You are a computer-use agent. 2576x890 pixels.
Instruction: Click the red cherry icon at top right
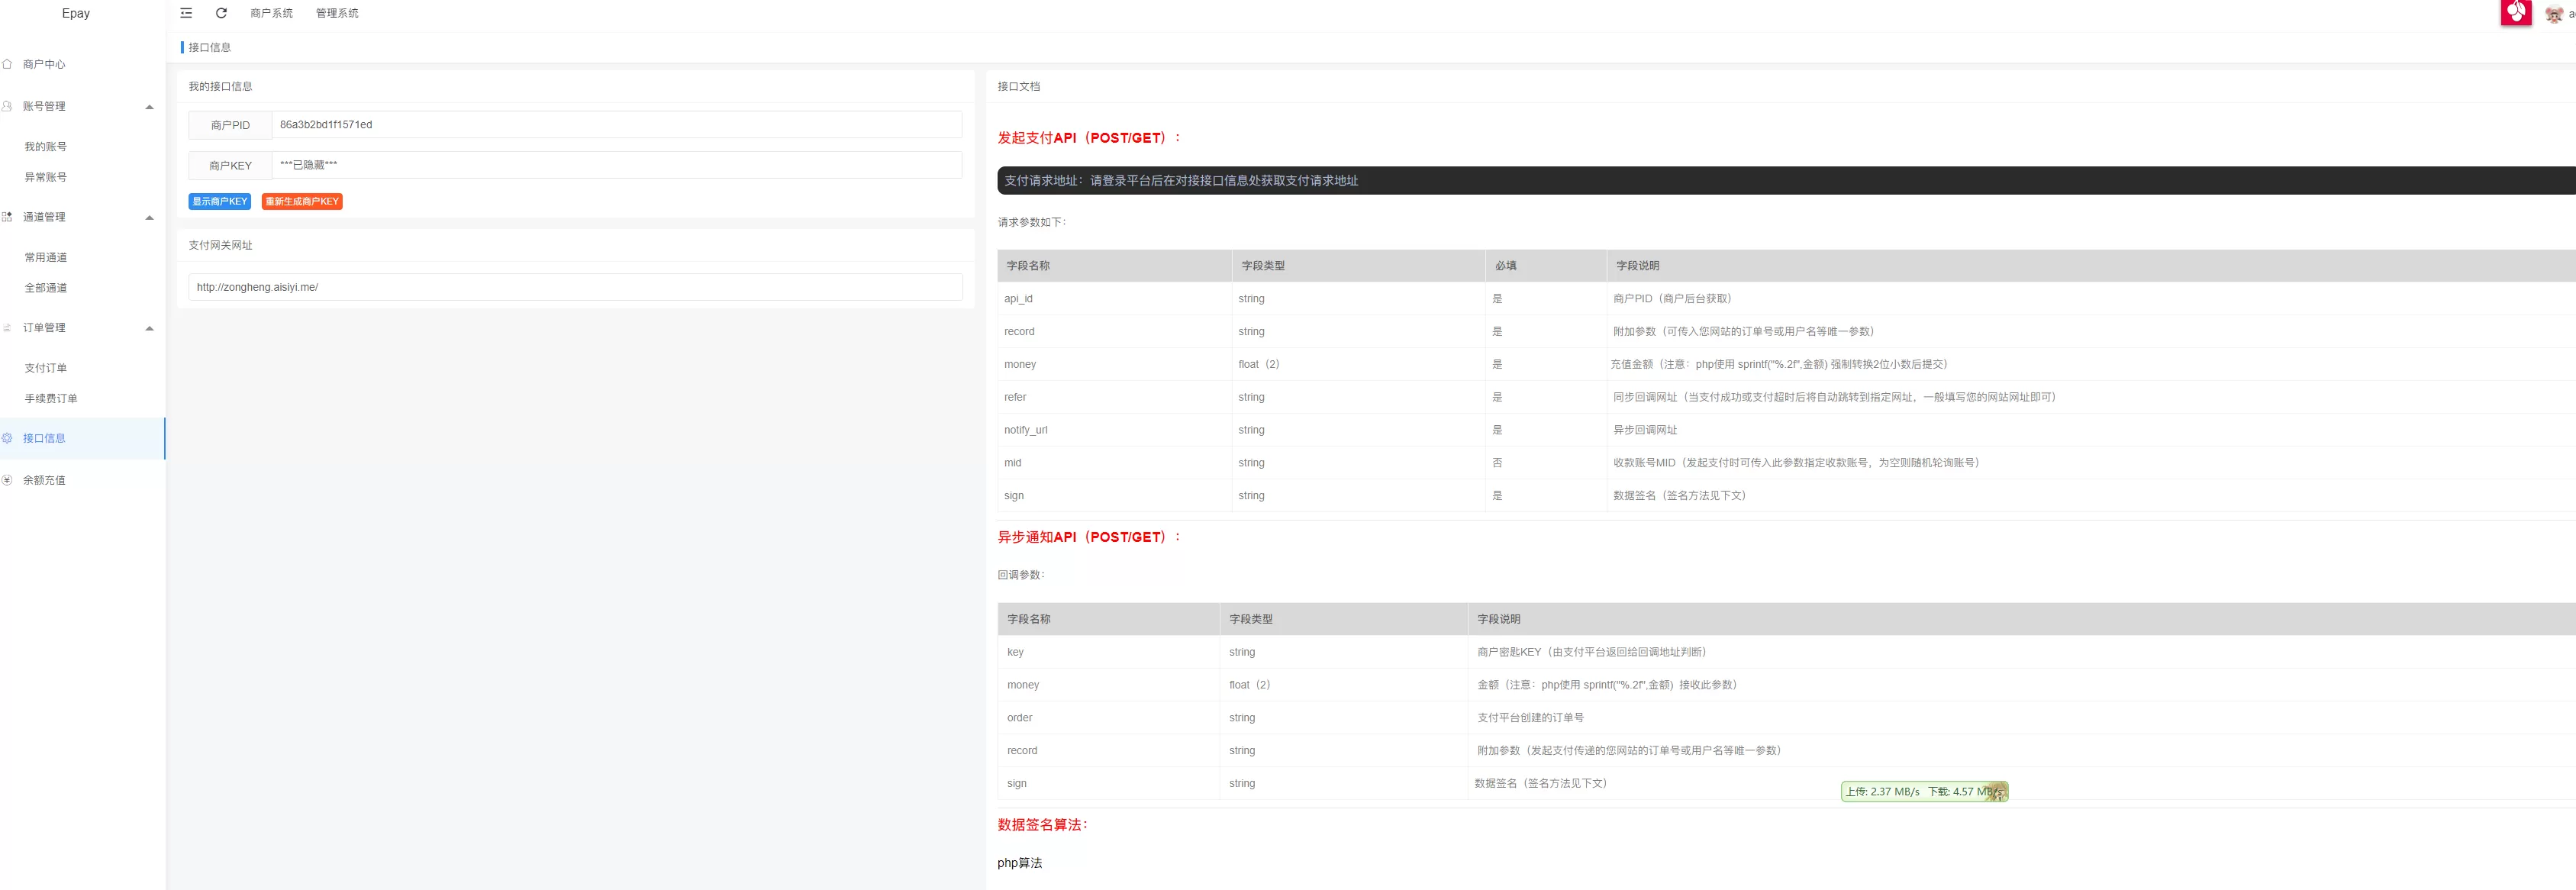(x=2515, y=12)
